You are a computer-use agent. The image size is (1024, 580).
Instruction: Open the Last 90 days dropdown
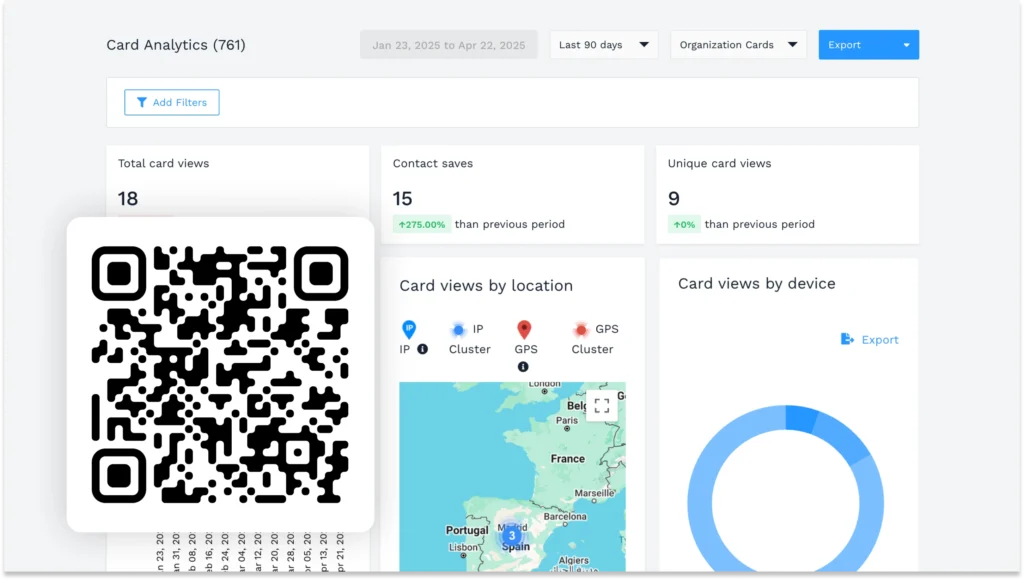(603, 44)
